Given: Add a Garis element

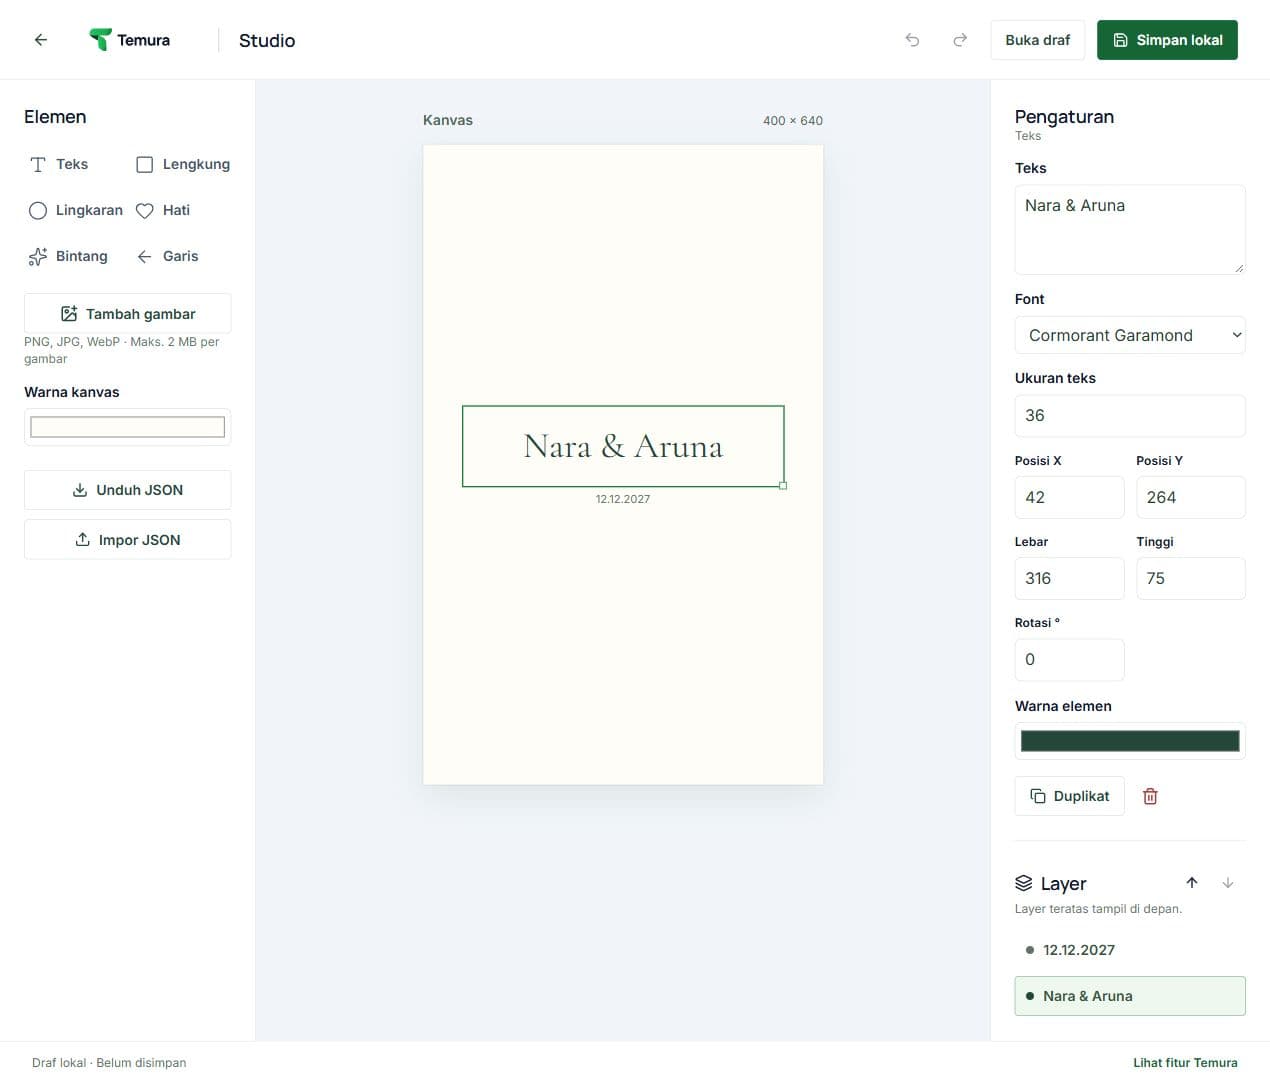Looking at the screenshot, I should point(168,256).
